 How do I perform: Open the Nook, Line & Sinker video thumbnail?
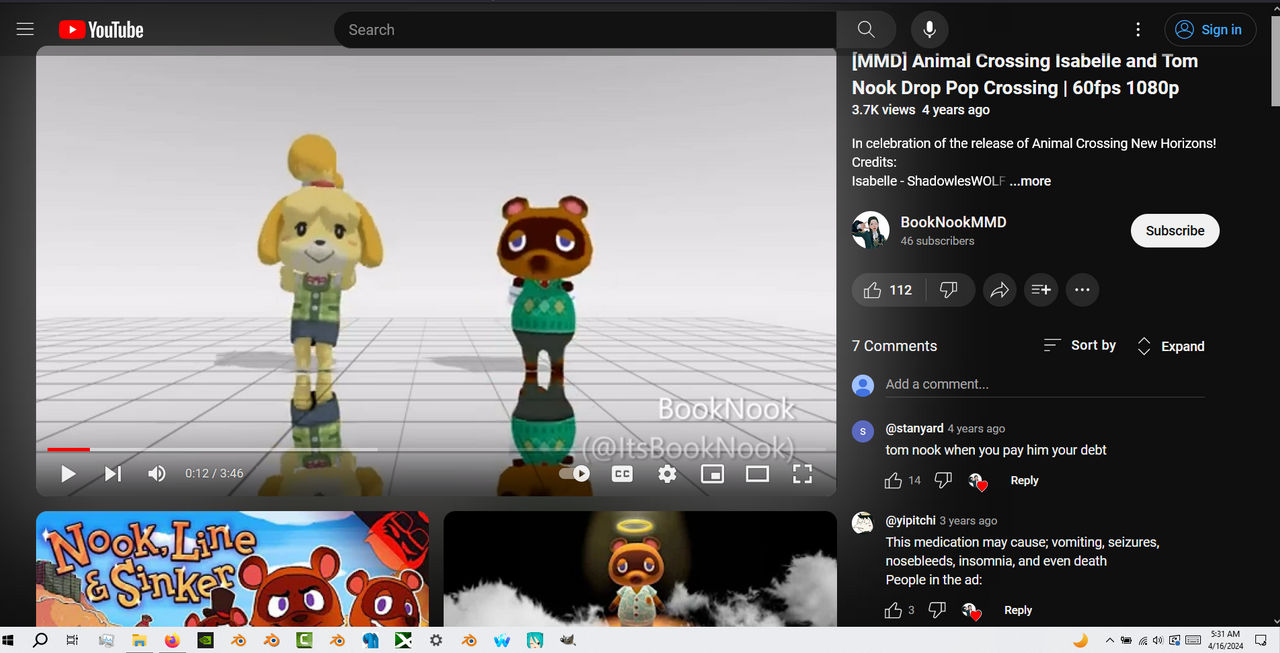pyautogui.click(x=232, y=569)
